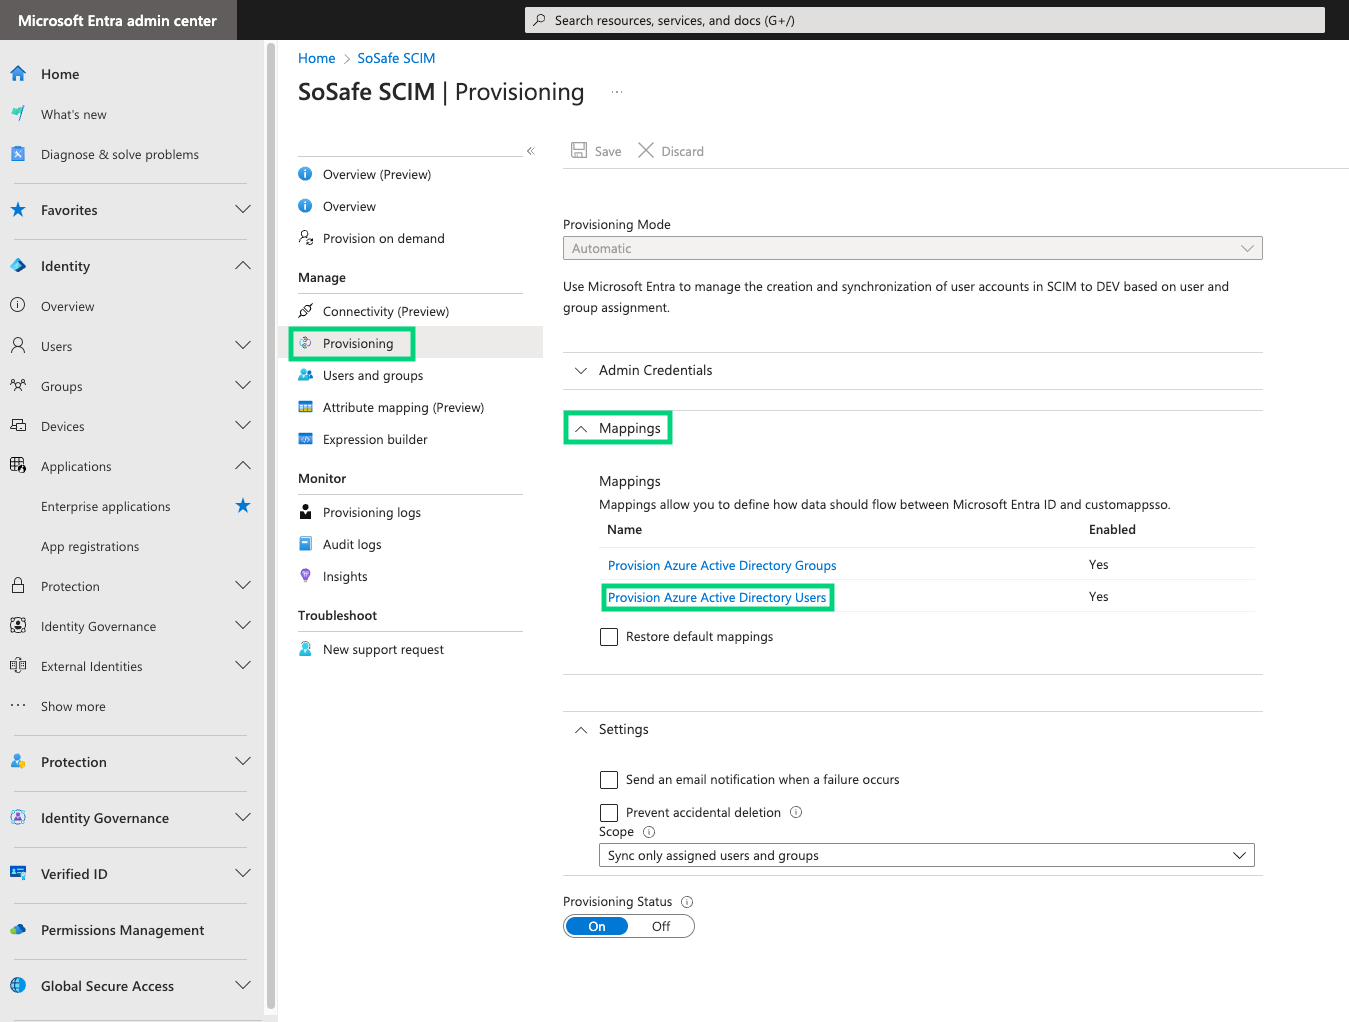
Task: Collapse the Settings section
Action: pos(623,730)
